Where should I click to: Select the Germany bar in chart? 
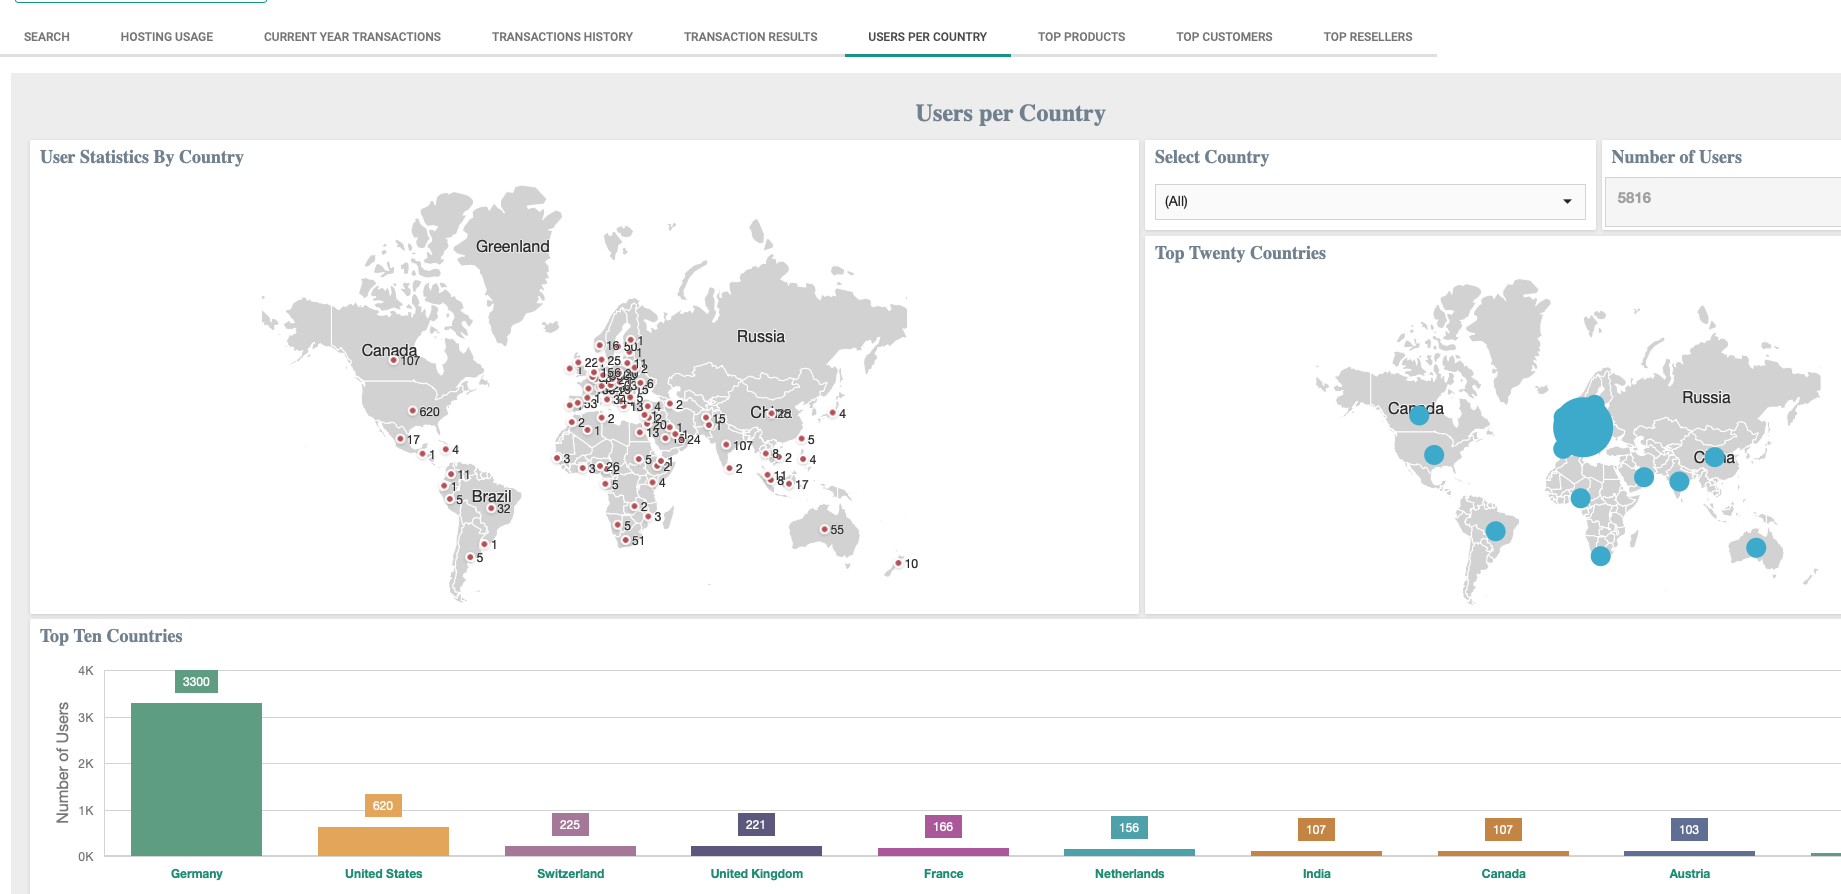coord(196,779)
